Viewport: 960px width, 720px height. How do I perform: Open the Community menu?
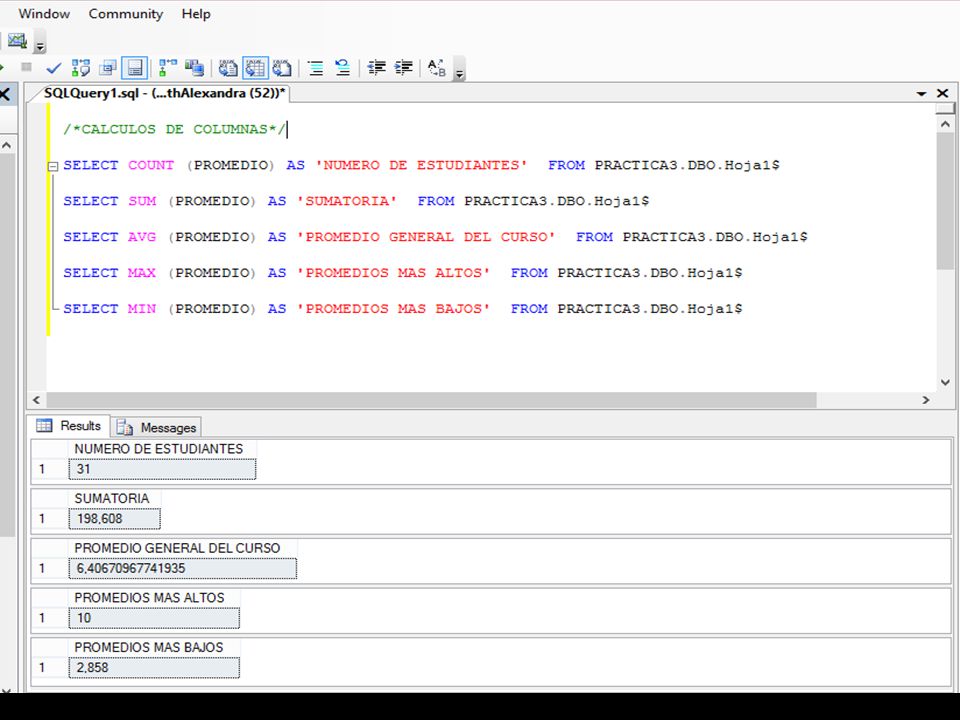126,13
